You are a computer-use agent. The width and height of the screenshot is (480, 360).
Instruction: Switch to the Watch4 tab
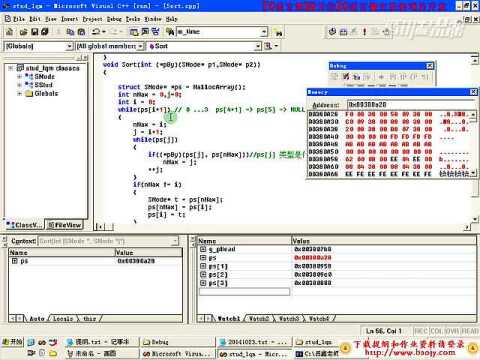(x=319, y=319)
